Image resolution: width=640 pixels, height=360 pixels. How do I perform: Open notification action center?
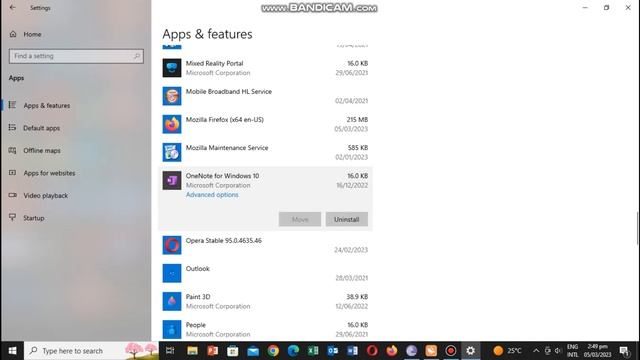624,351
